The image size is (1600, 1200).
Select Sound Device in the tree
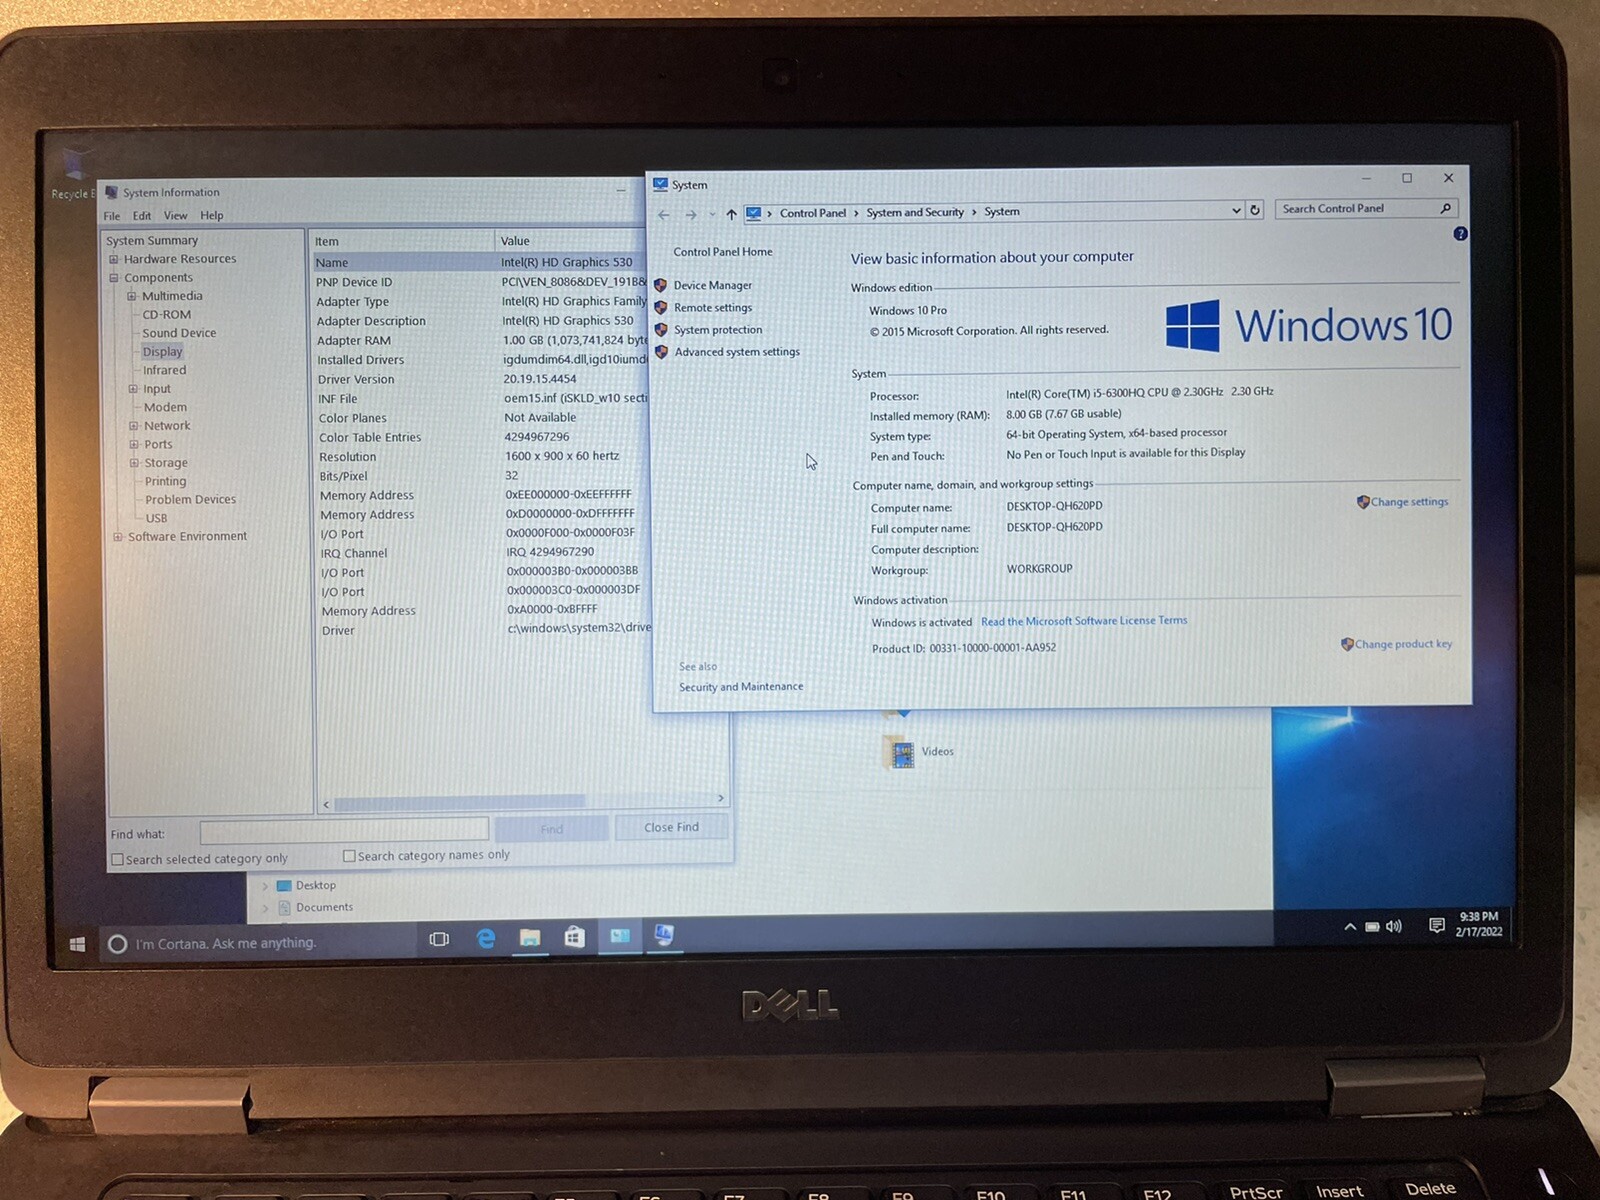(179, 333)
